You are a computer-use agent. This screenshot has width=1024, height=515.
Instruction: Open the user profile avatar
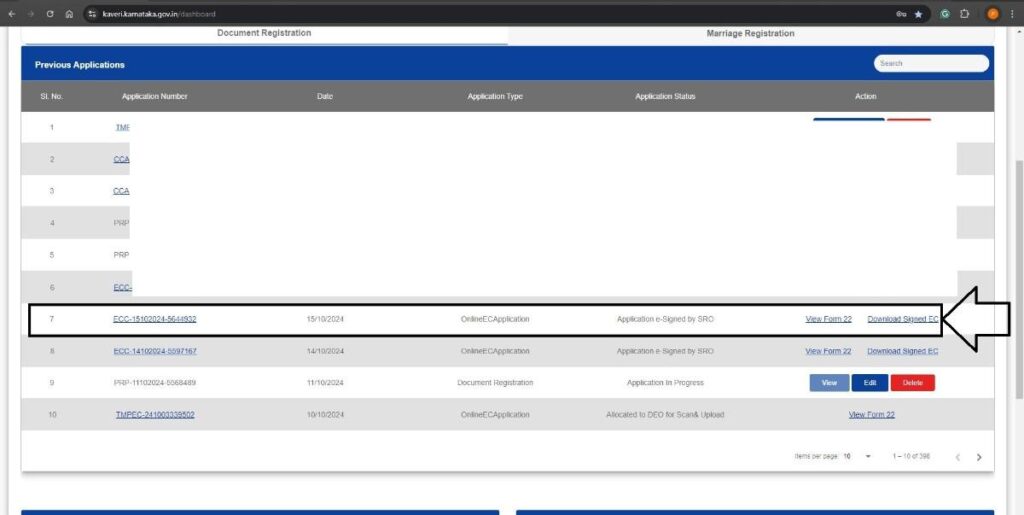point(990,14)
